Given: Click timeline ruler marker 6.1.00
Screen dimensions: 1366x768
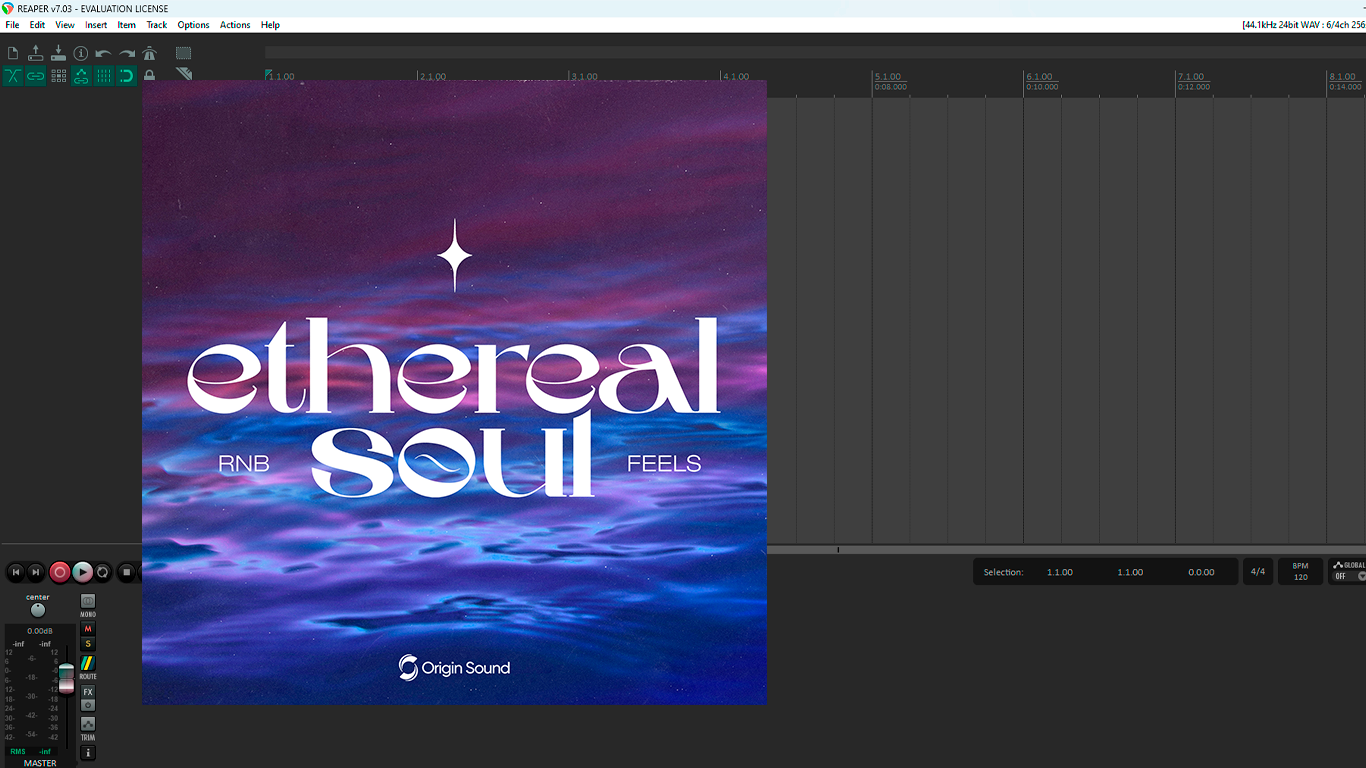Looking at the screenshot, I should [x=1039, y=77].
